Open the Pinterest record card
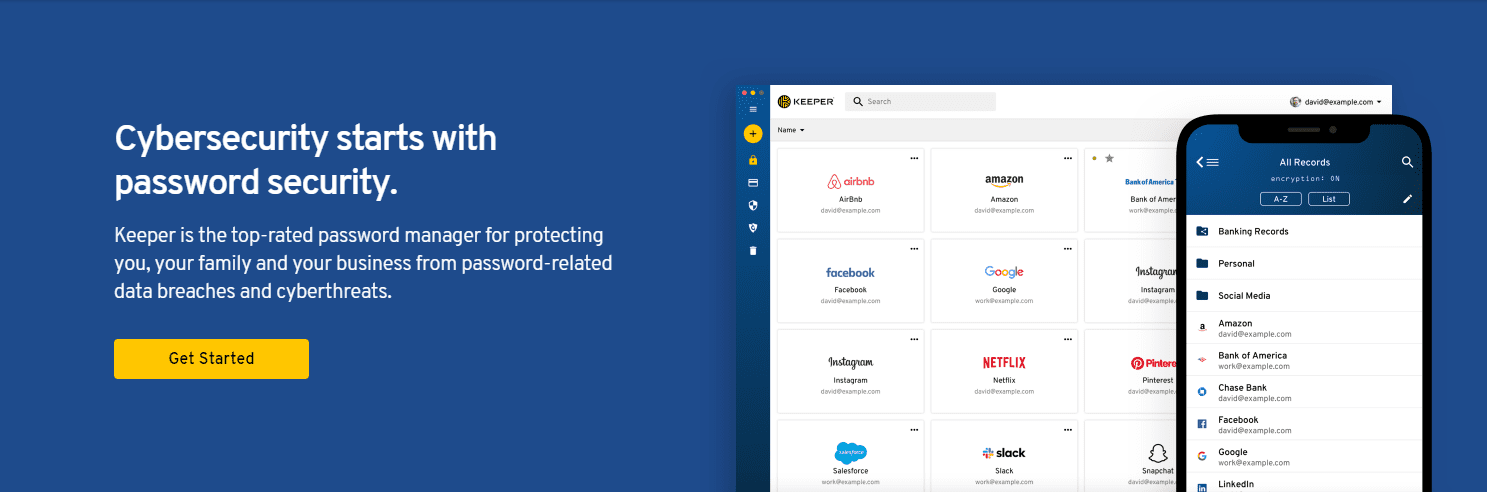This screenshot has width=1487, height=492. tap(1131, 371)
